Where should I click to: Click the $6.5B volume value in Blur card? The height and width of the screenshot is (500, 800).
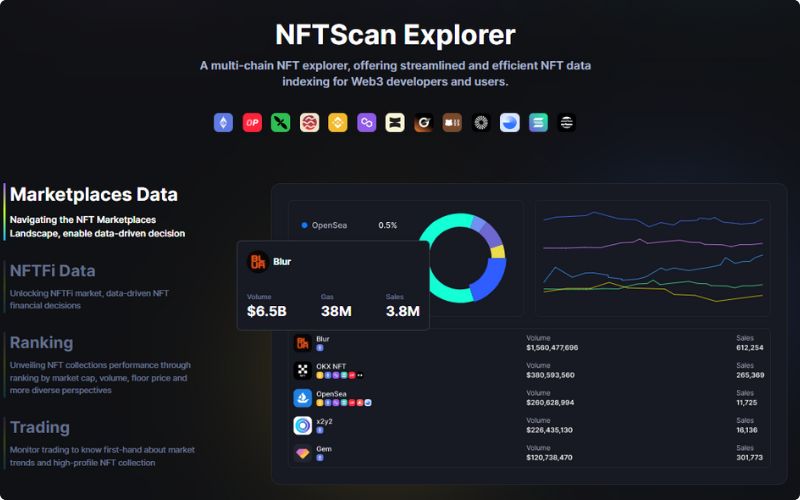266,311
